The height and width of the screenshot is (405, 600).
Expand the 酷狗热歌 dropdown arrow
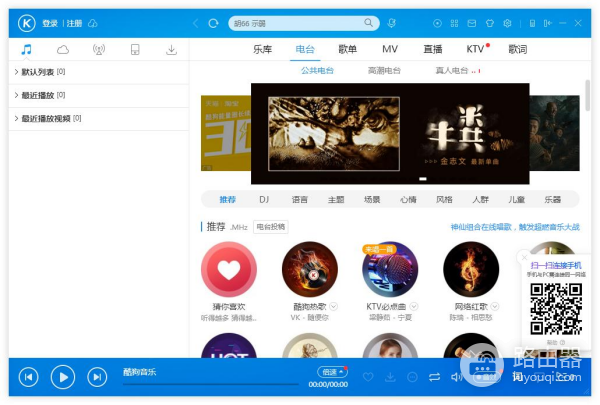[334, 306]
